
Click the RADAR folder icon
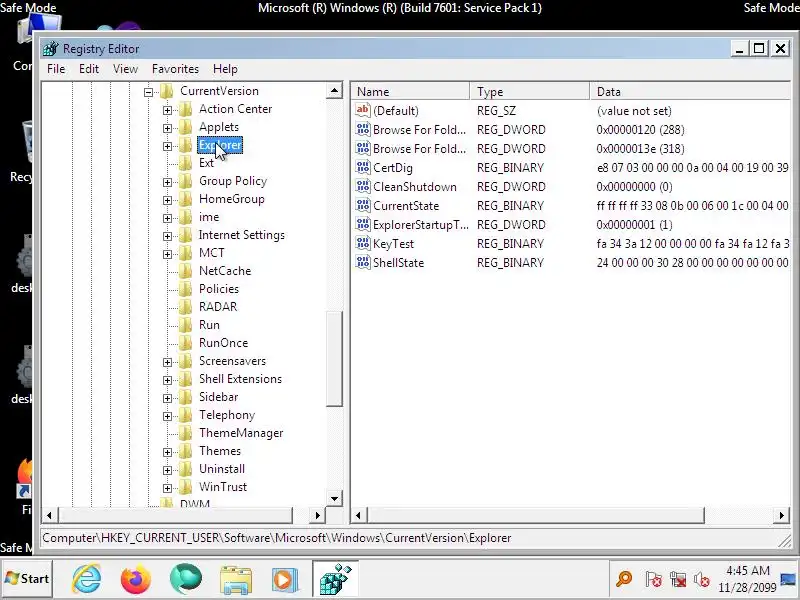coord(185,307)
